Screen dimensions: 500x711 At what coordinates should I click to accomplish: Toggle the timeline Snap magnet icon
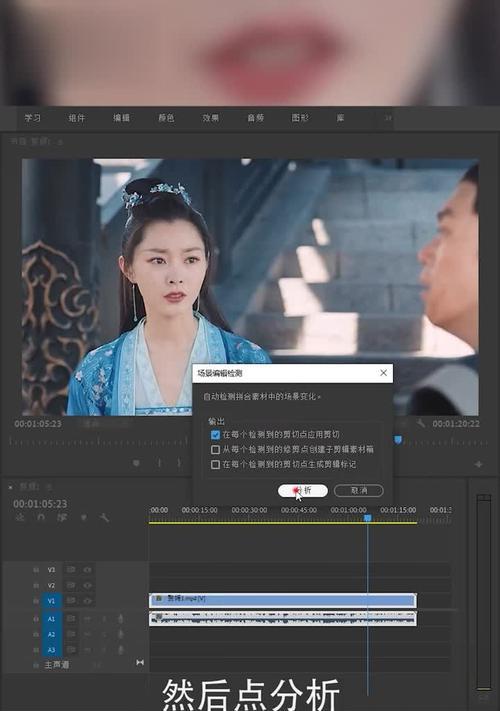point(41,517)
